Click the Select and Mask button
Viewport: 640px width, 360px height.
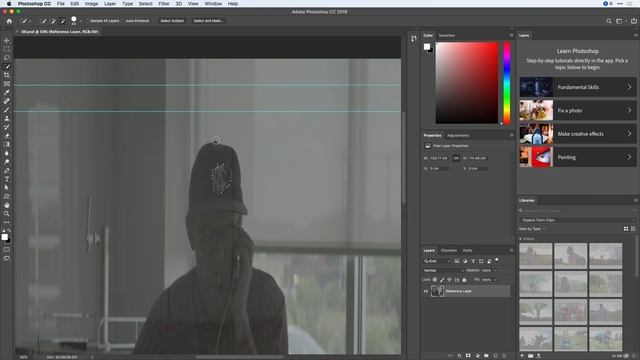coord(208,21)
